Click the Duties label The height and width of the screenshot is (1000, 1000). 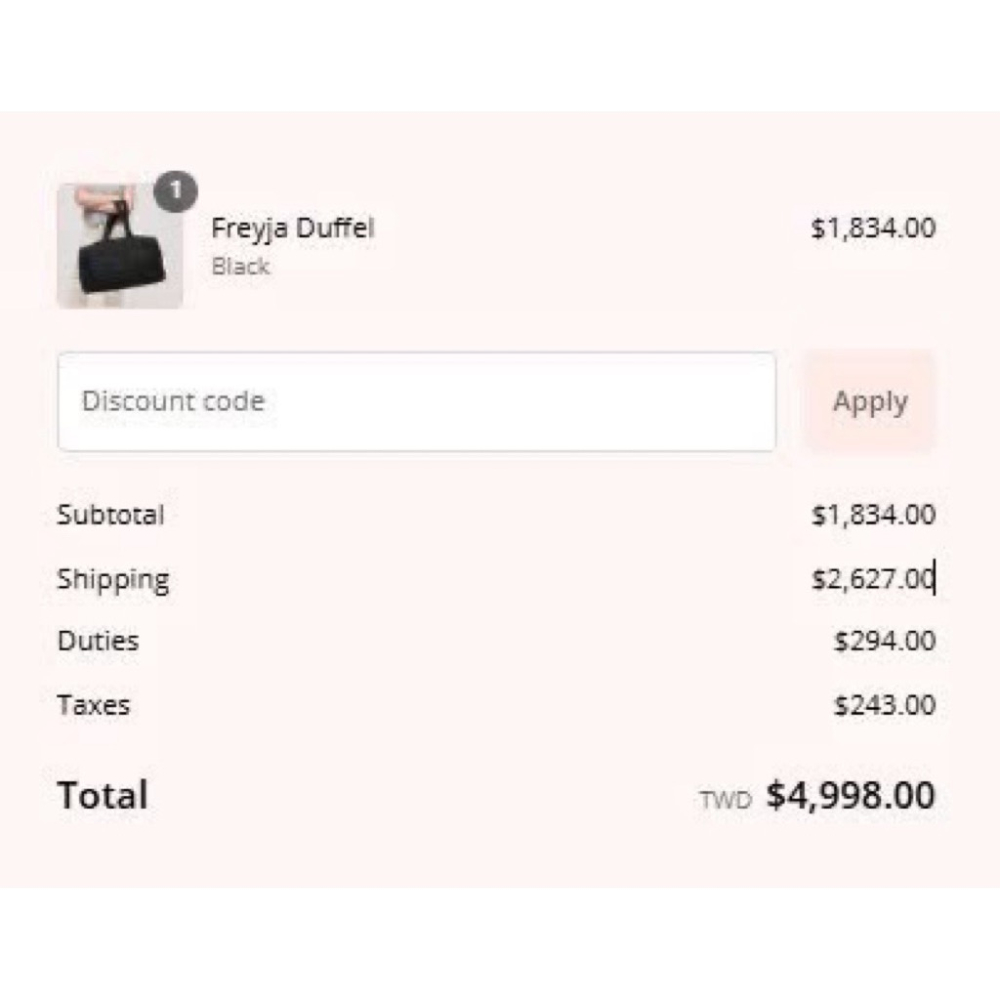click(98, 641)
